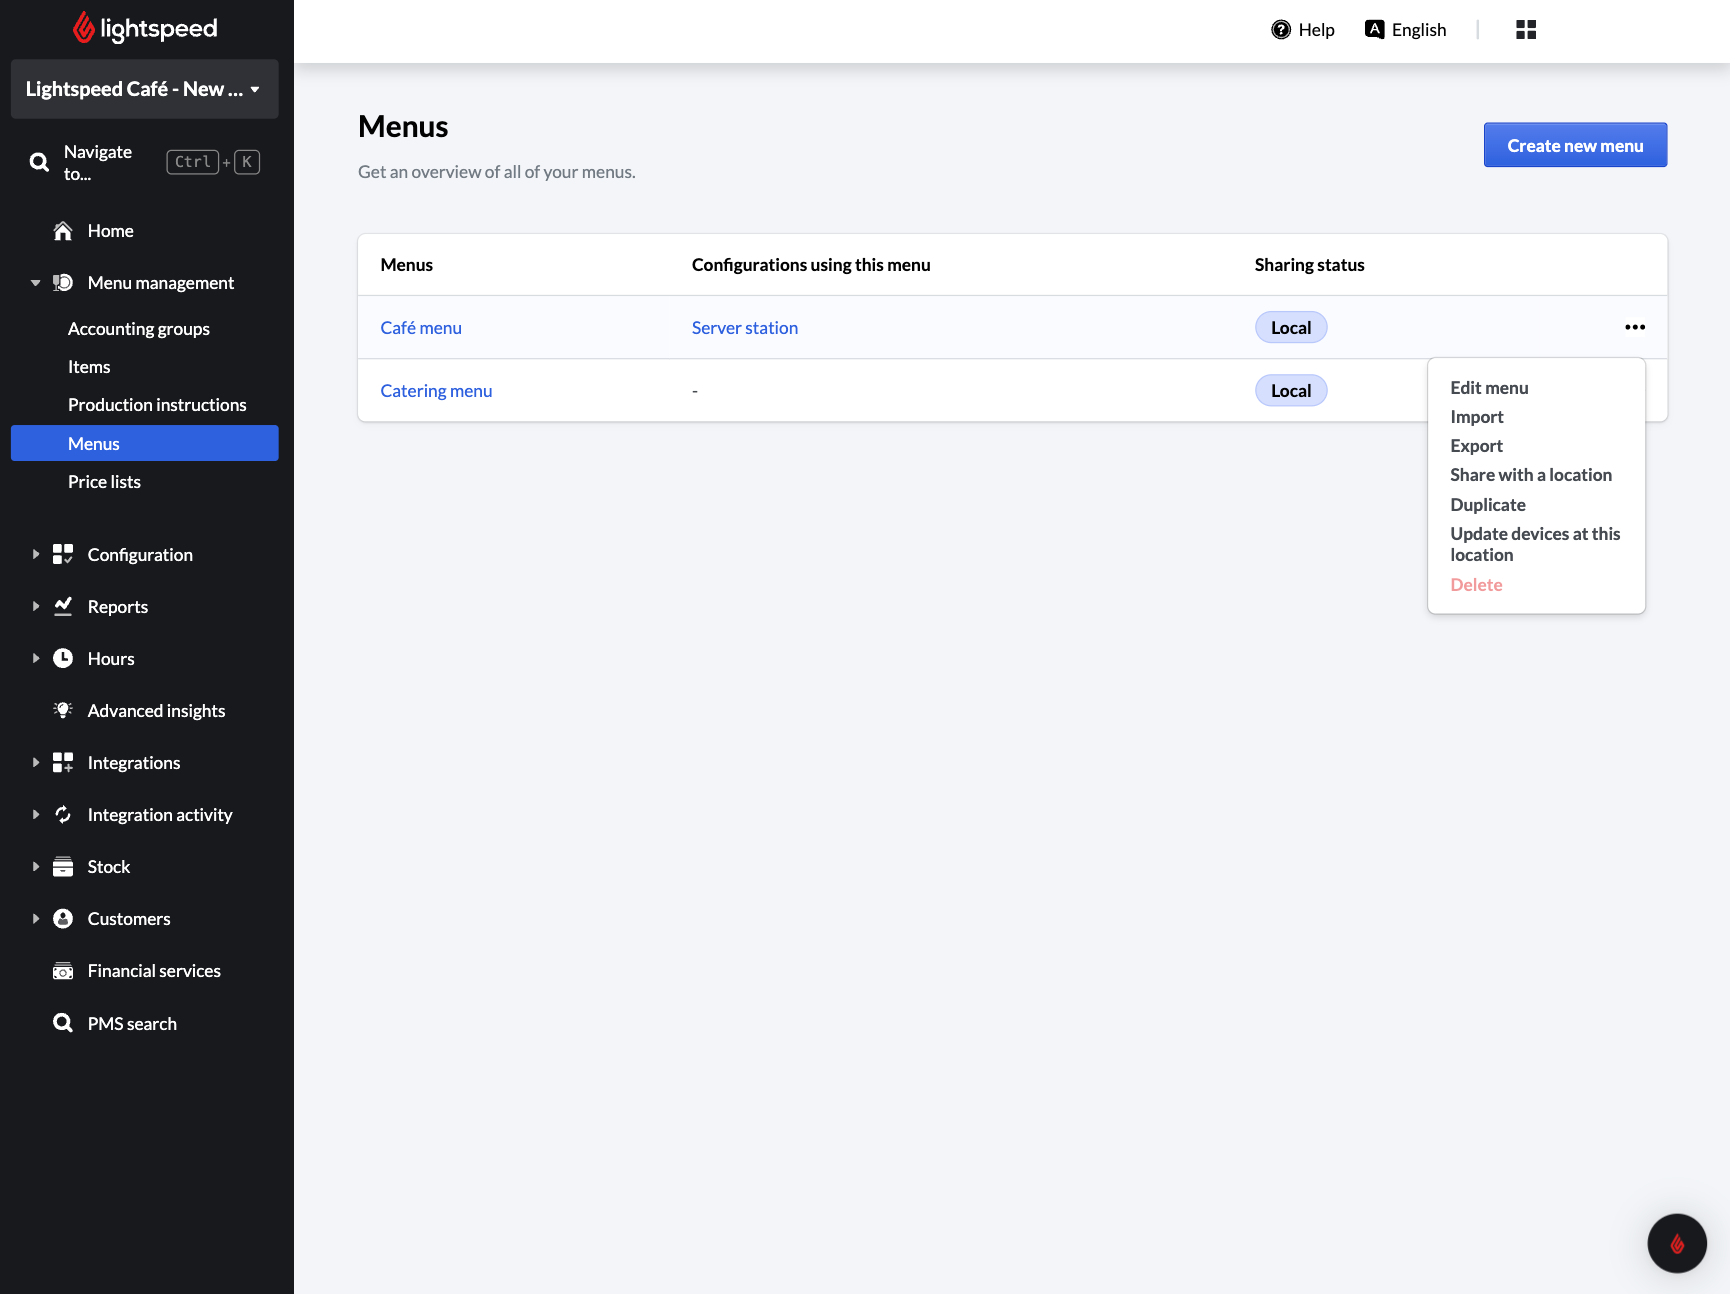This screenshot has height=1294, width=1730.
Task: Open the Server station configuration link
Action: pos(744,328)
